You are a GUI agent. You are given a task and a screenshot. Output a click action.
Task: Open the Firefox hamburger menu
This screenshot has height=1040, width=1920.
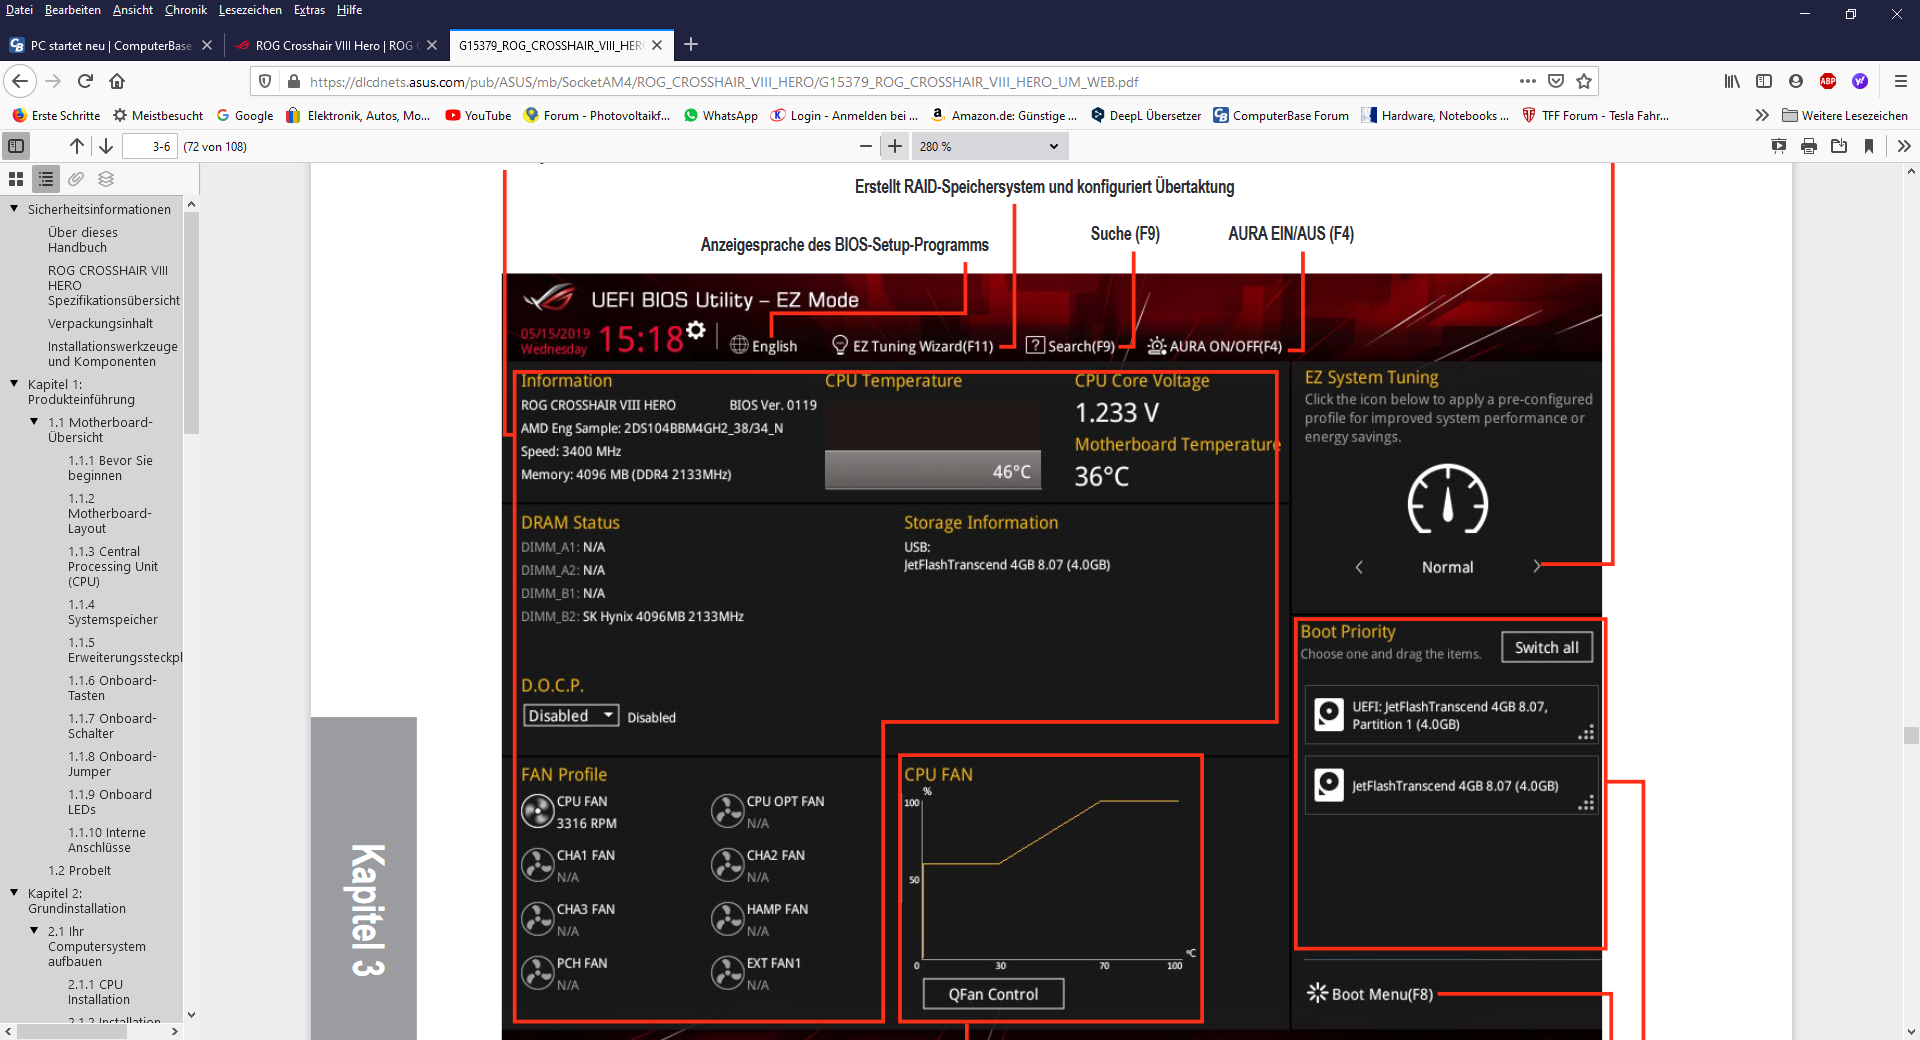pos(1901,81)
